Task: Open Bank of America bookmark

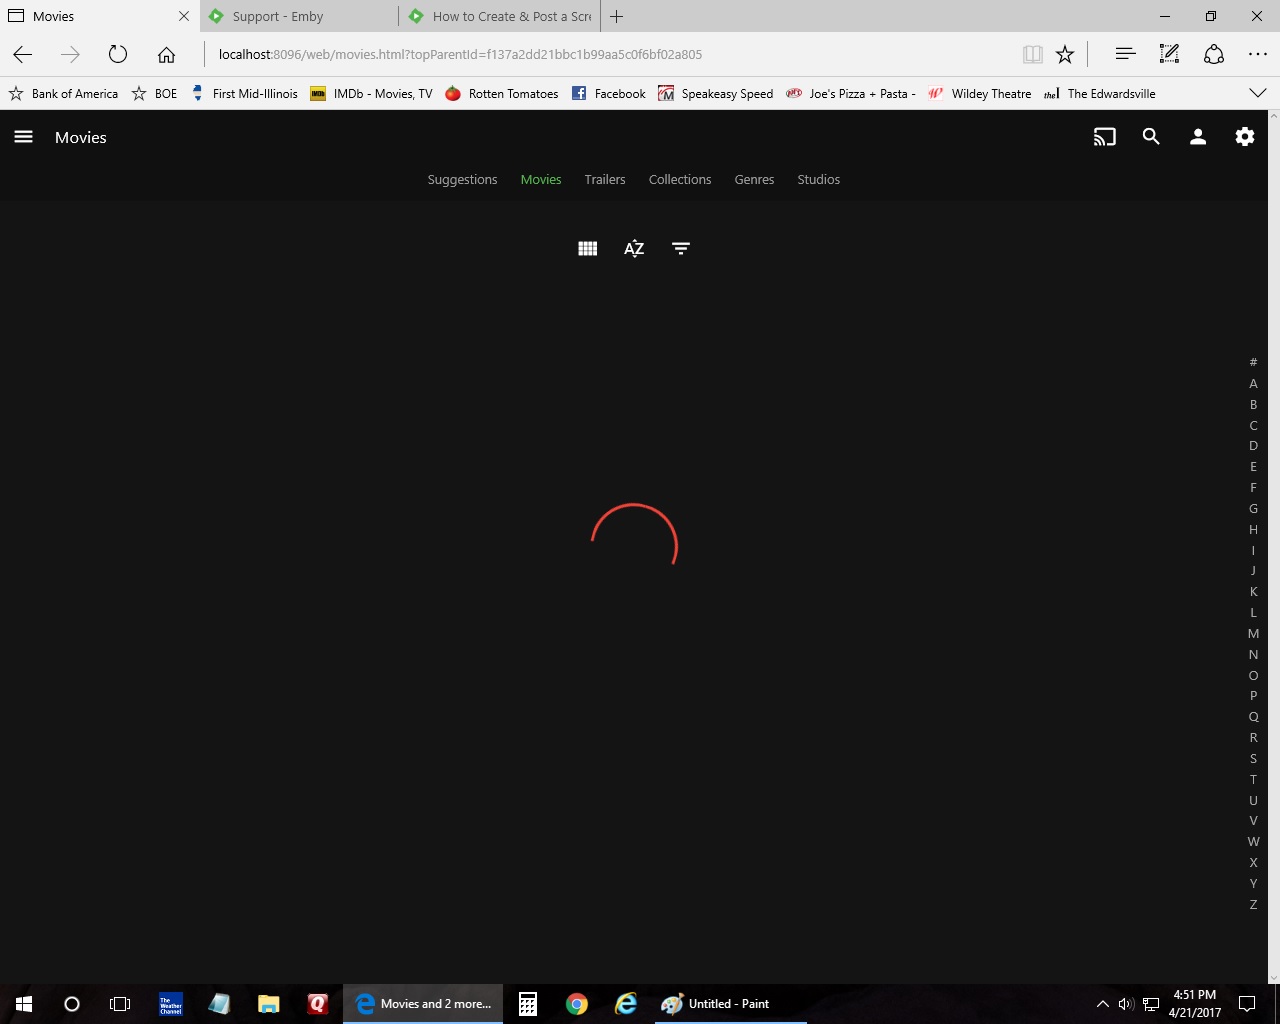Action: [63, 94]
